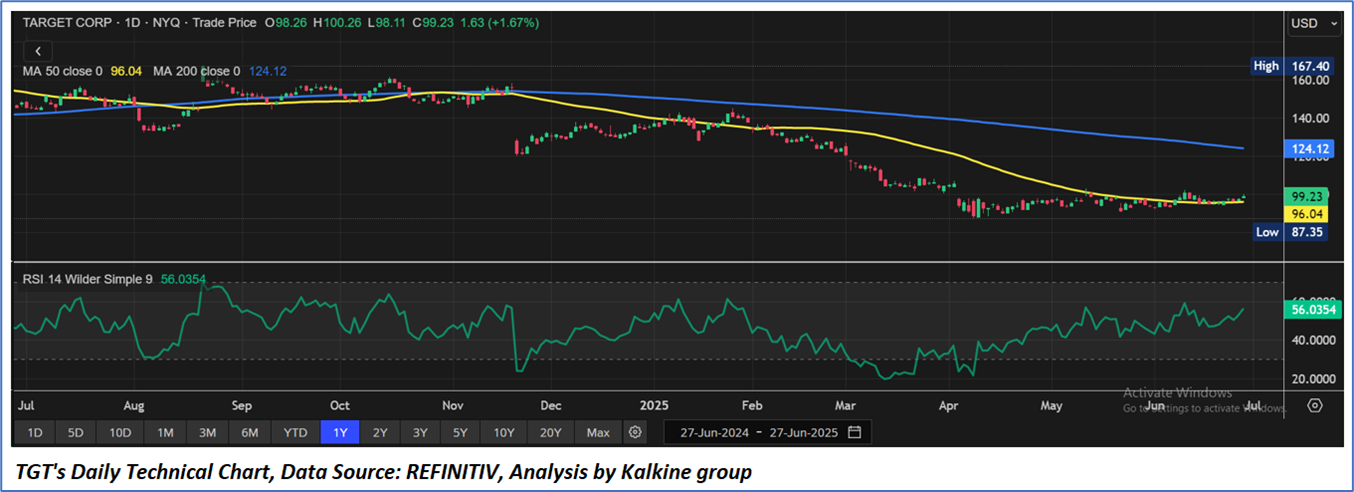The width and height of the screenshot is (1354, 492).
Task: Select the 5Y timeframe
Action: click(460, 433)
